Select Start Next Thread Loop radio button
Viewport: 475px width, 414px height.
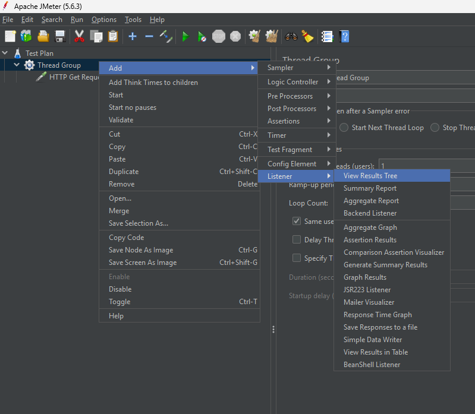[x=344, y=127]
